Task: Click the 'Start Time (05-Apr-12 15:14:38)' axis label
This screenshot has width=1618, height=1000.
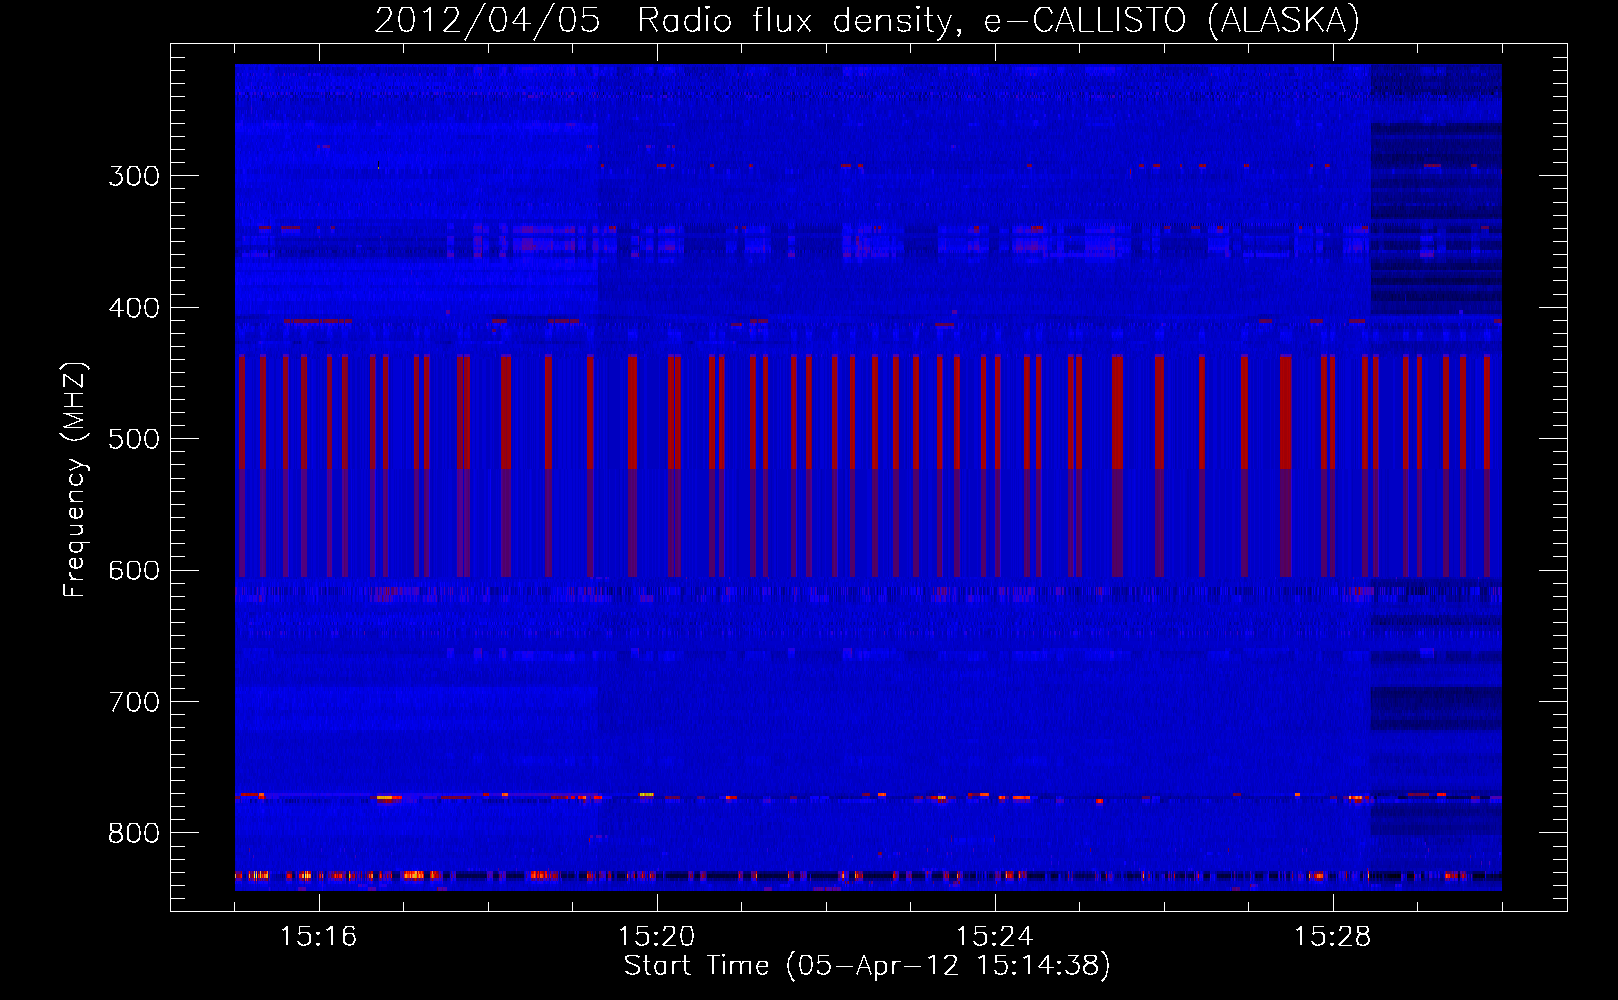Action: point(867,965)
